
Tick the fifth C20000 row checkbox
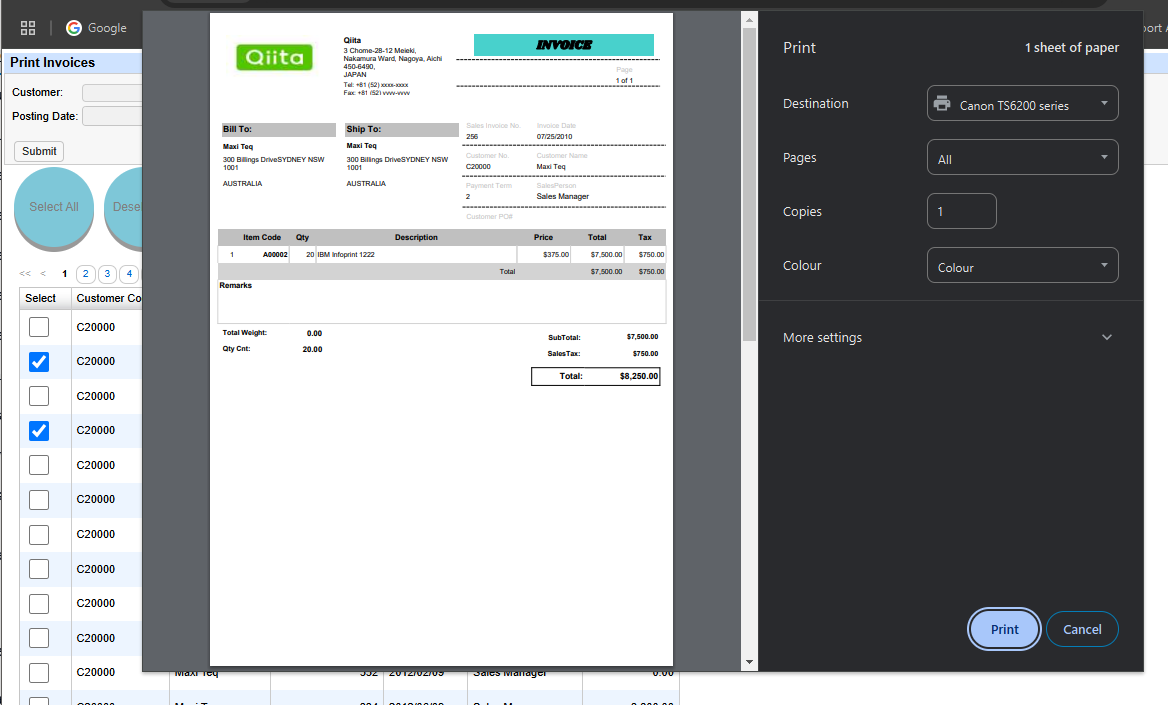39,465
